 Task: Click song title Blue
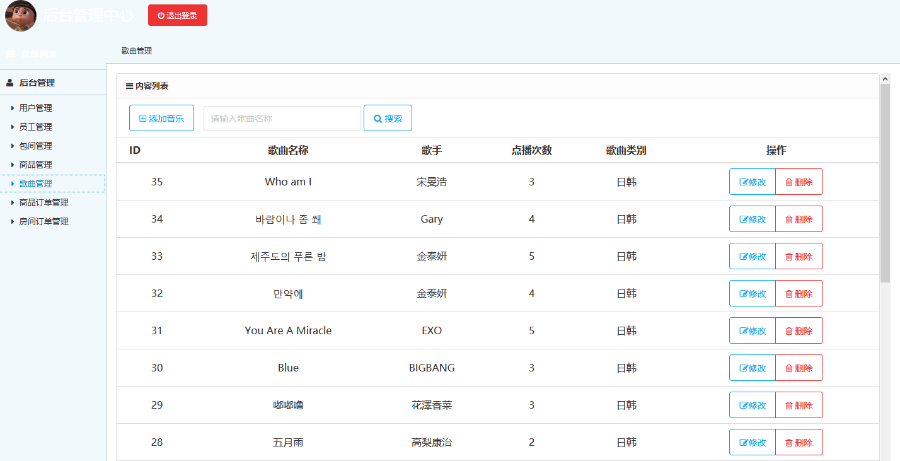point(288,368)
